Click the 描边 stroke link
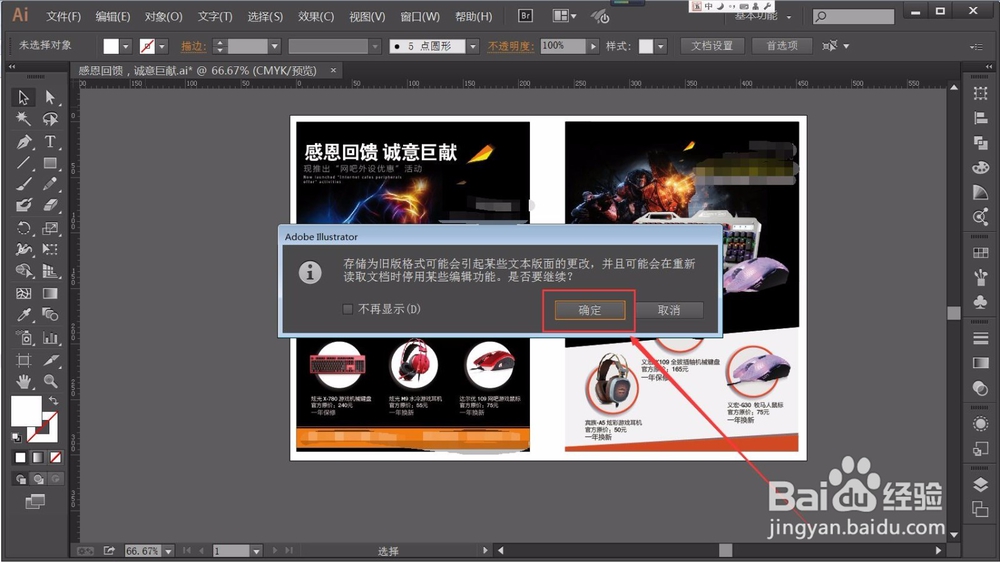The image size is (1000, 562). pyautogui.click(x=193, y=46)
